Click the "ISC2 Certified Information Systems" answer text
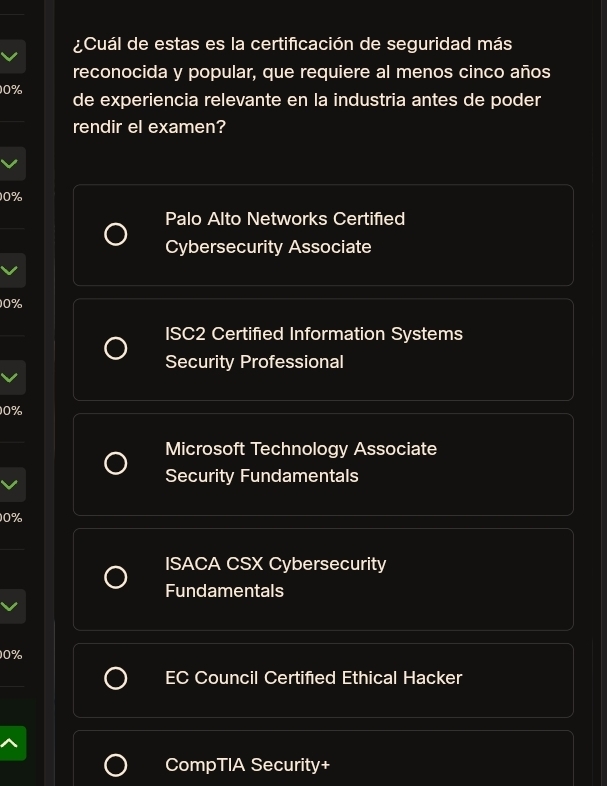 click(x=313, y=334)
